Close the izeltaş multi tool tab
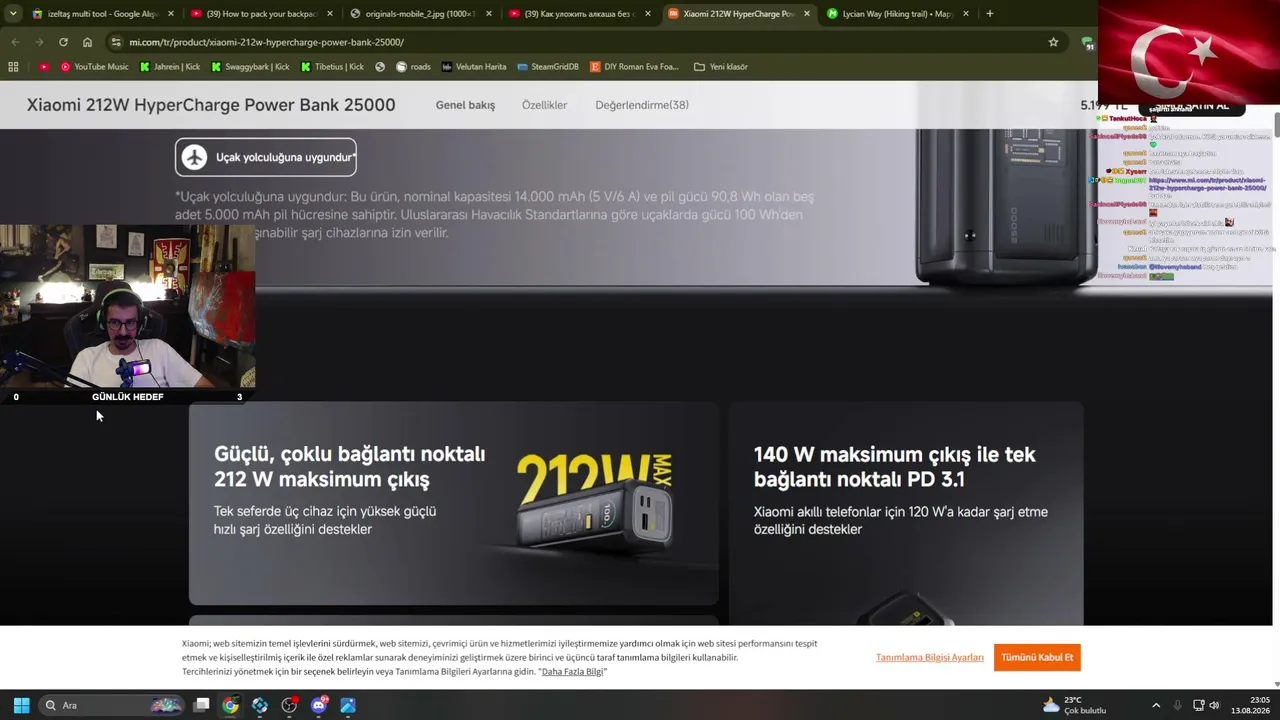This screenshot has width=1280, height=720. (171, 14)
